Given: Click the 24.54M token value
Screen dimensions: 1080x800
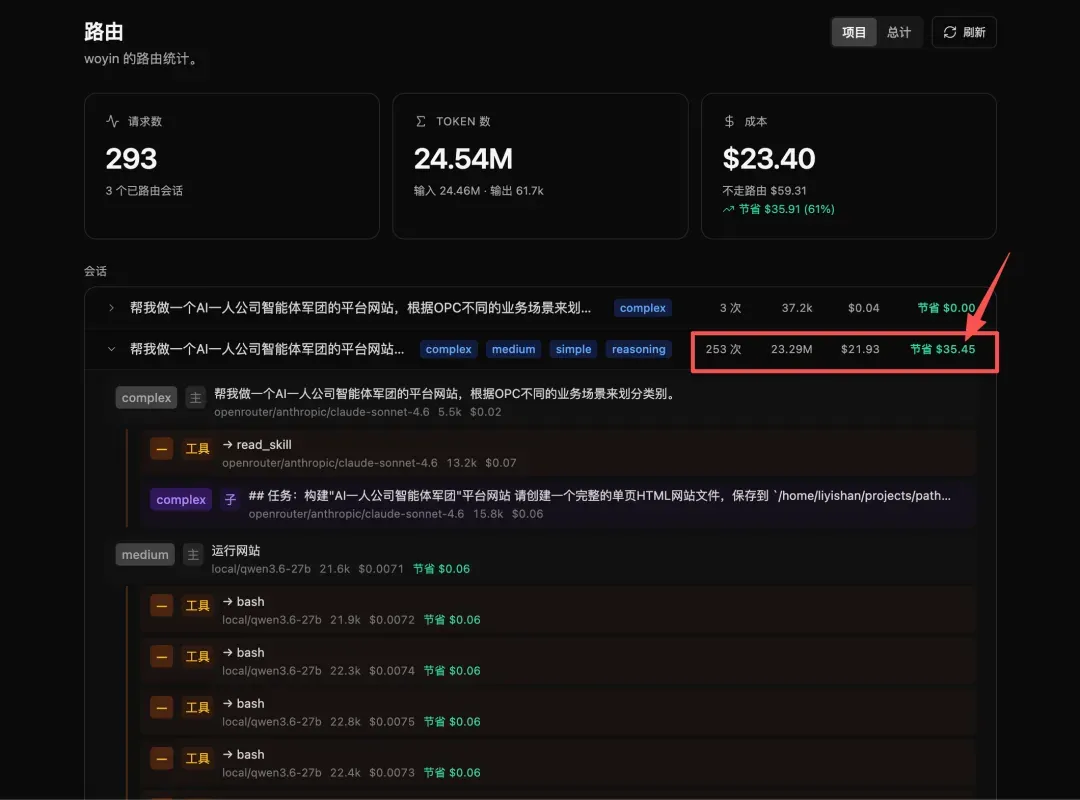Looking at the screenshot, I should coord(463,158).
